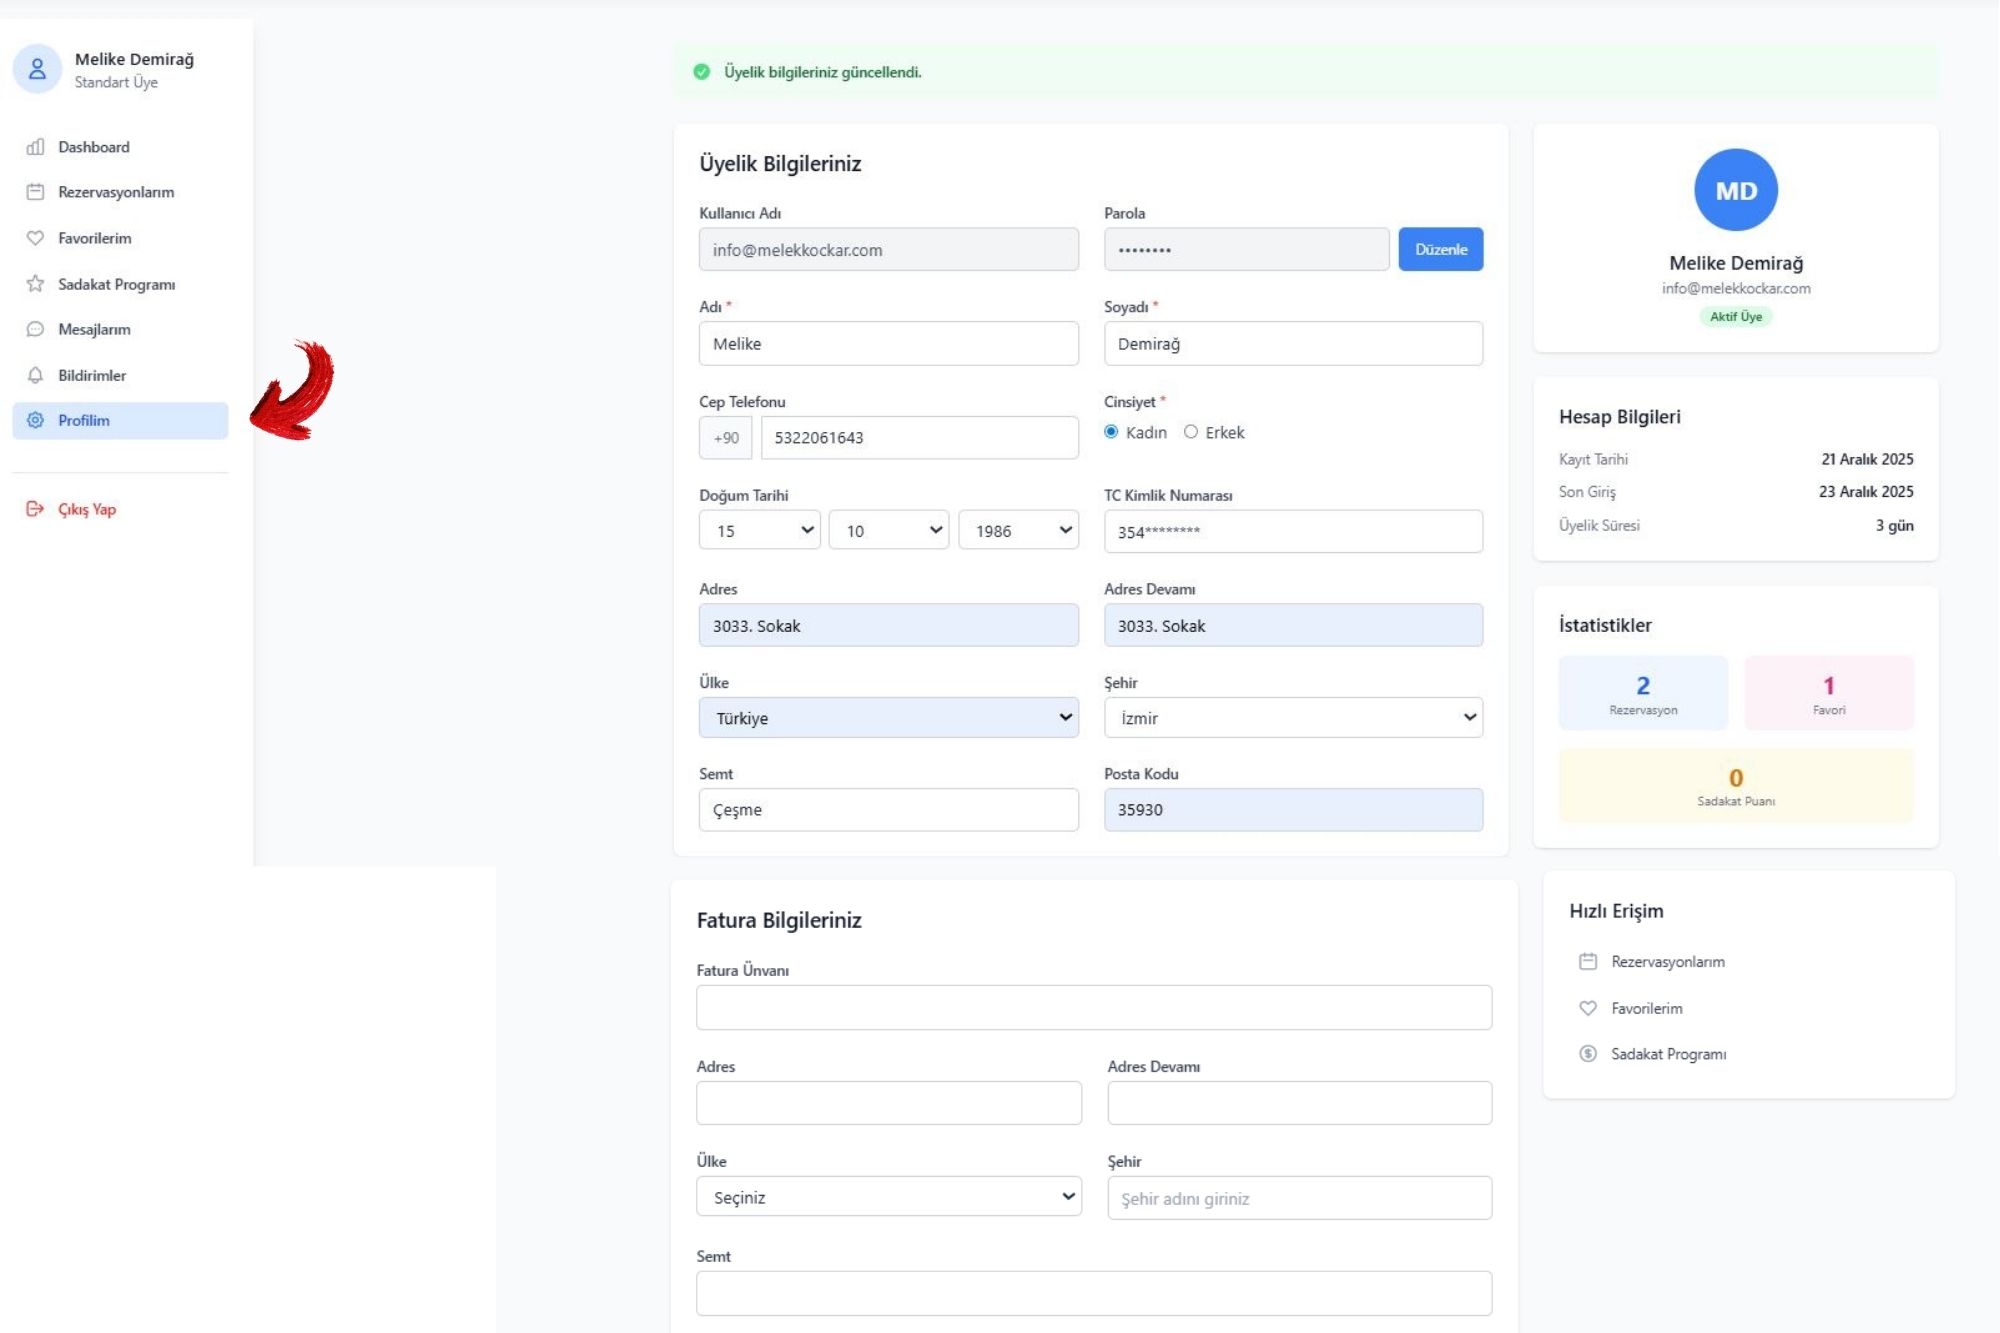Click the Çıkış Yap logout icon
The image size is (2000, 1333).
[35, 509]
